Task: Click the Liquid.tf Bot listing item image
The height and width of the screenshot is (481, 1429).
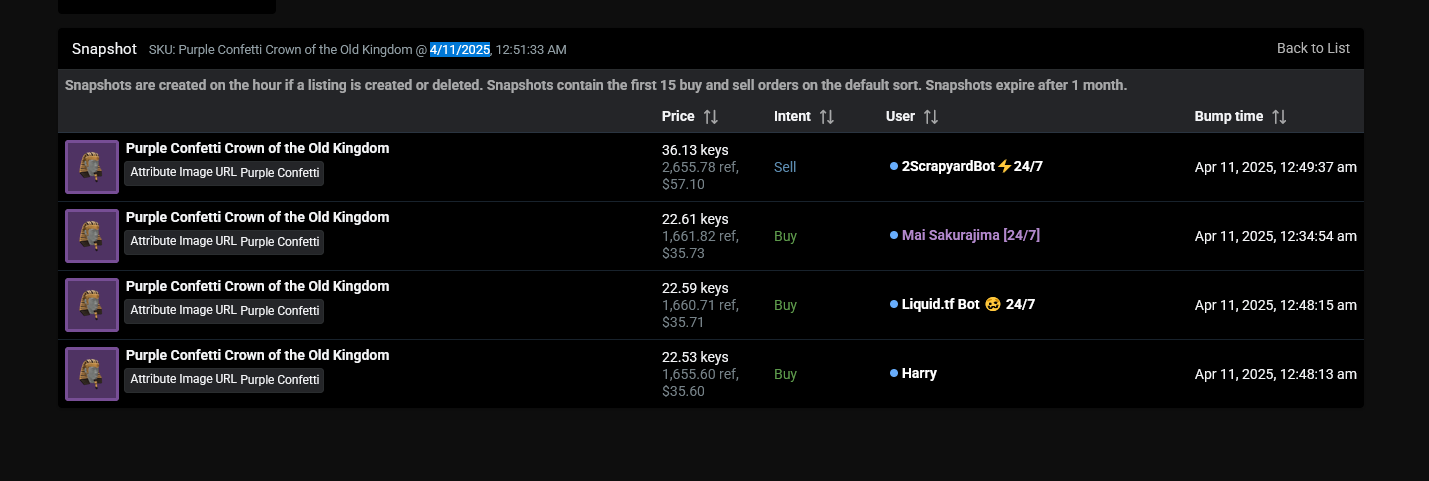Action: pyautogui.click(x=92, y=305)
